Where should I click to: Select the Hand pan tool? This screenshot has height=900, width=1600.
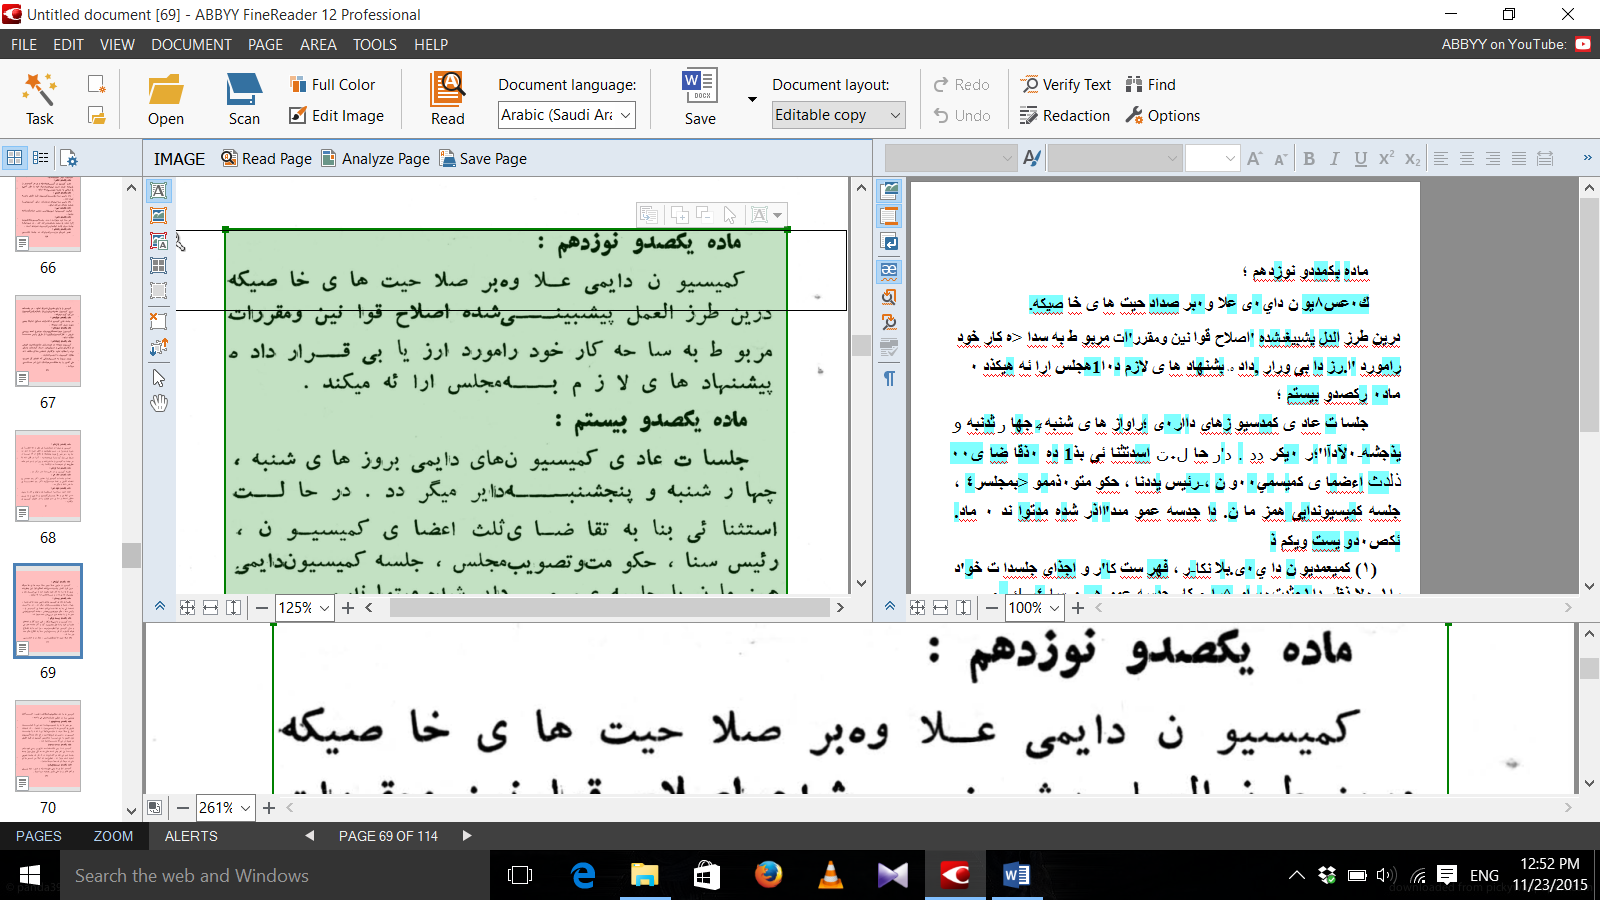158,403
